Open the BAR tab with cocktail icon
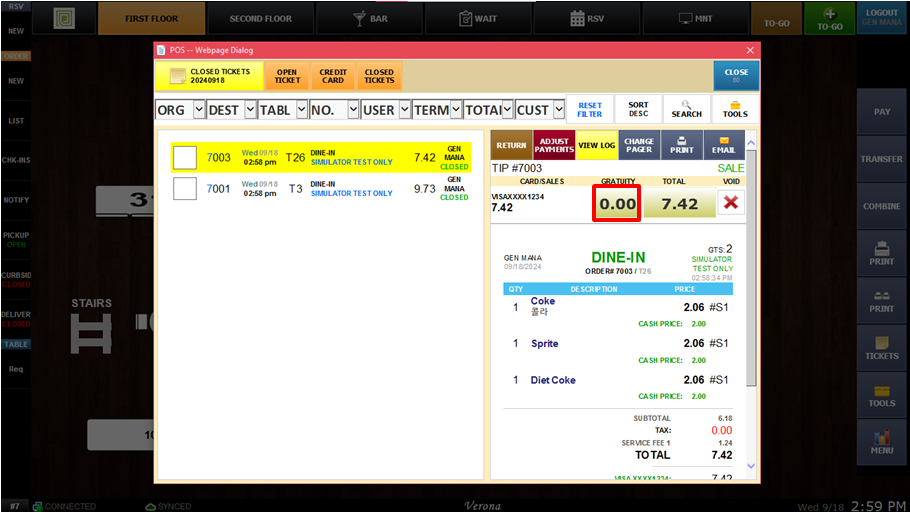Viewport: 910px width, 512px height. point(370,19)
